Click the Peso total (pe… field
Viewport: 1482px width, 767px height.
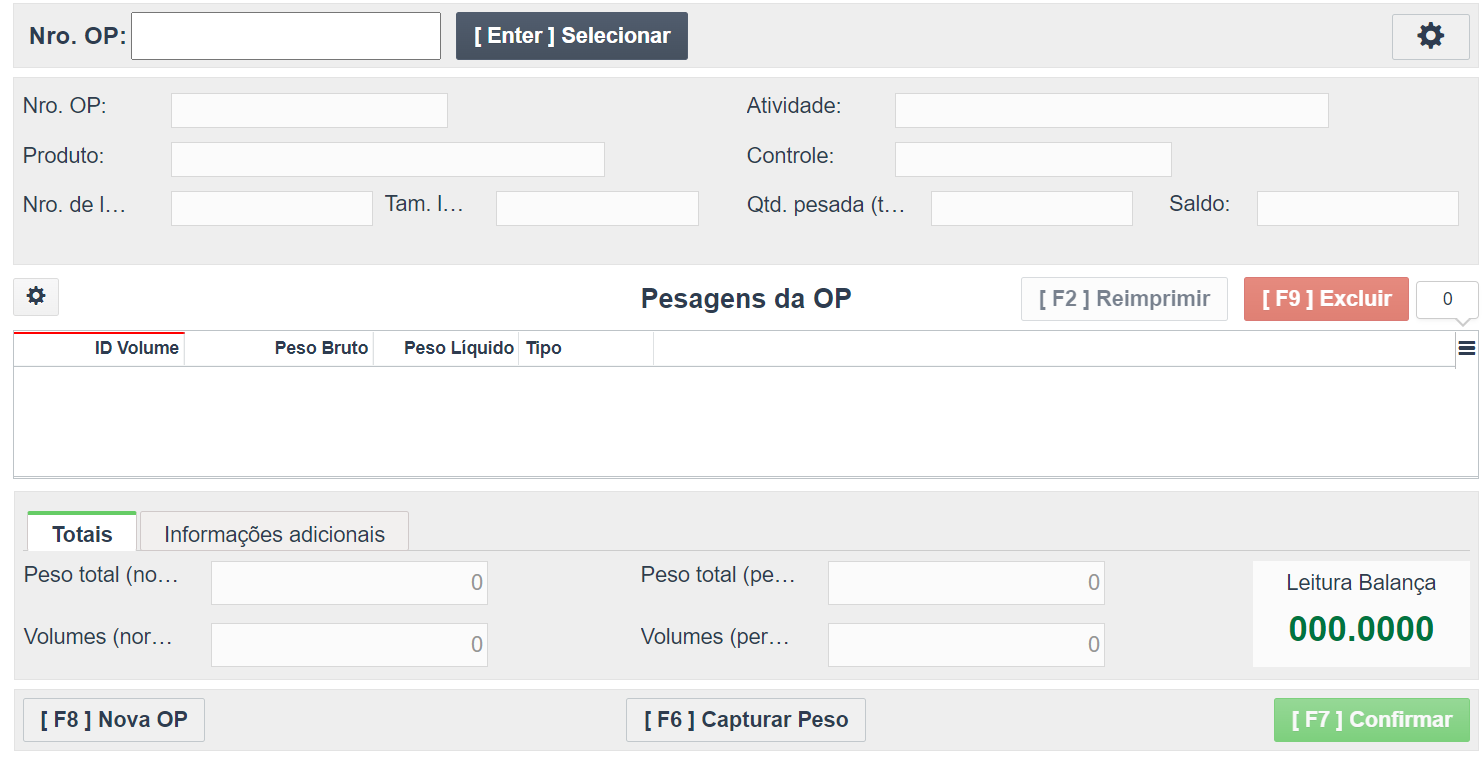tap(966, 583)
